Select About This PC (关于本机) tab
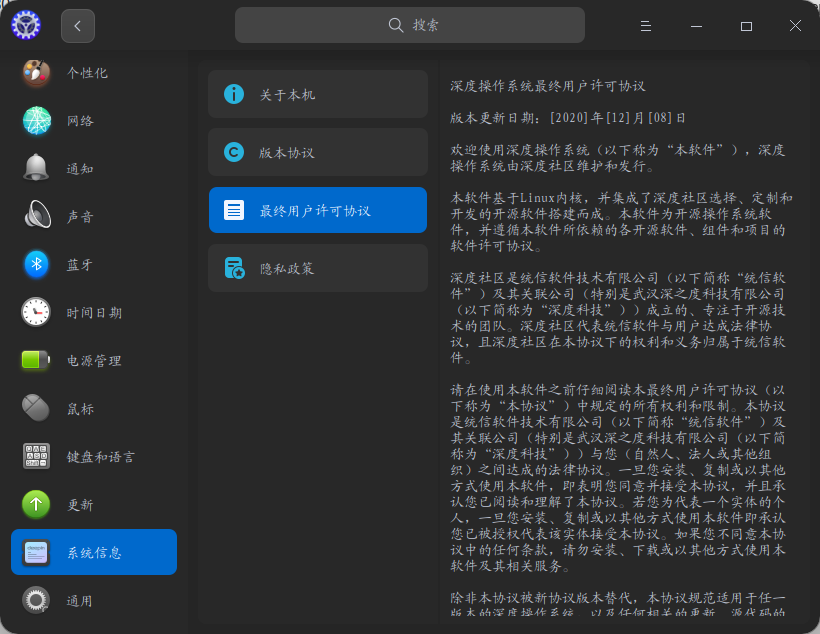The width and height of the screenshot is (820, 634). (317, 94)
